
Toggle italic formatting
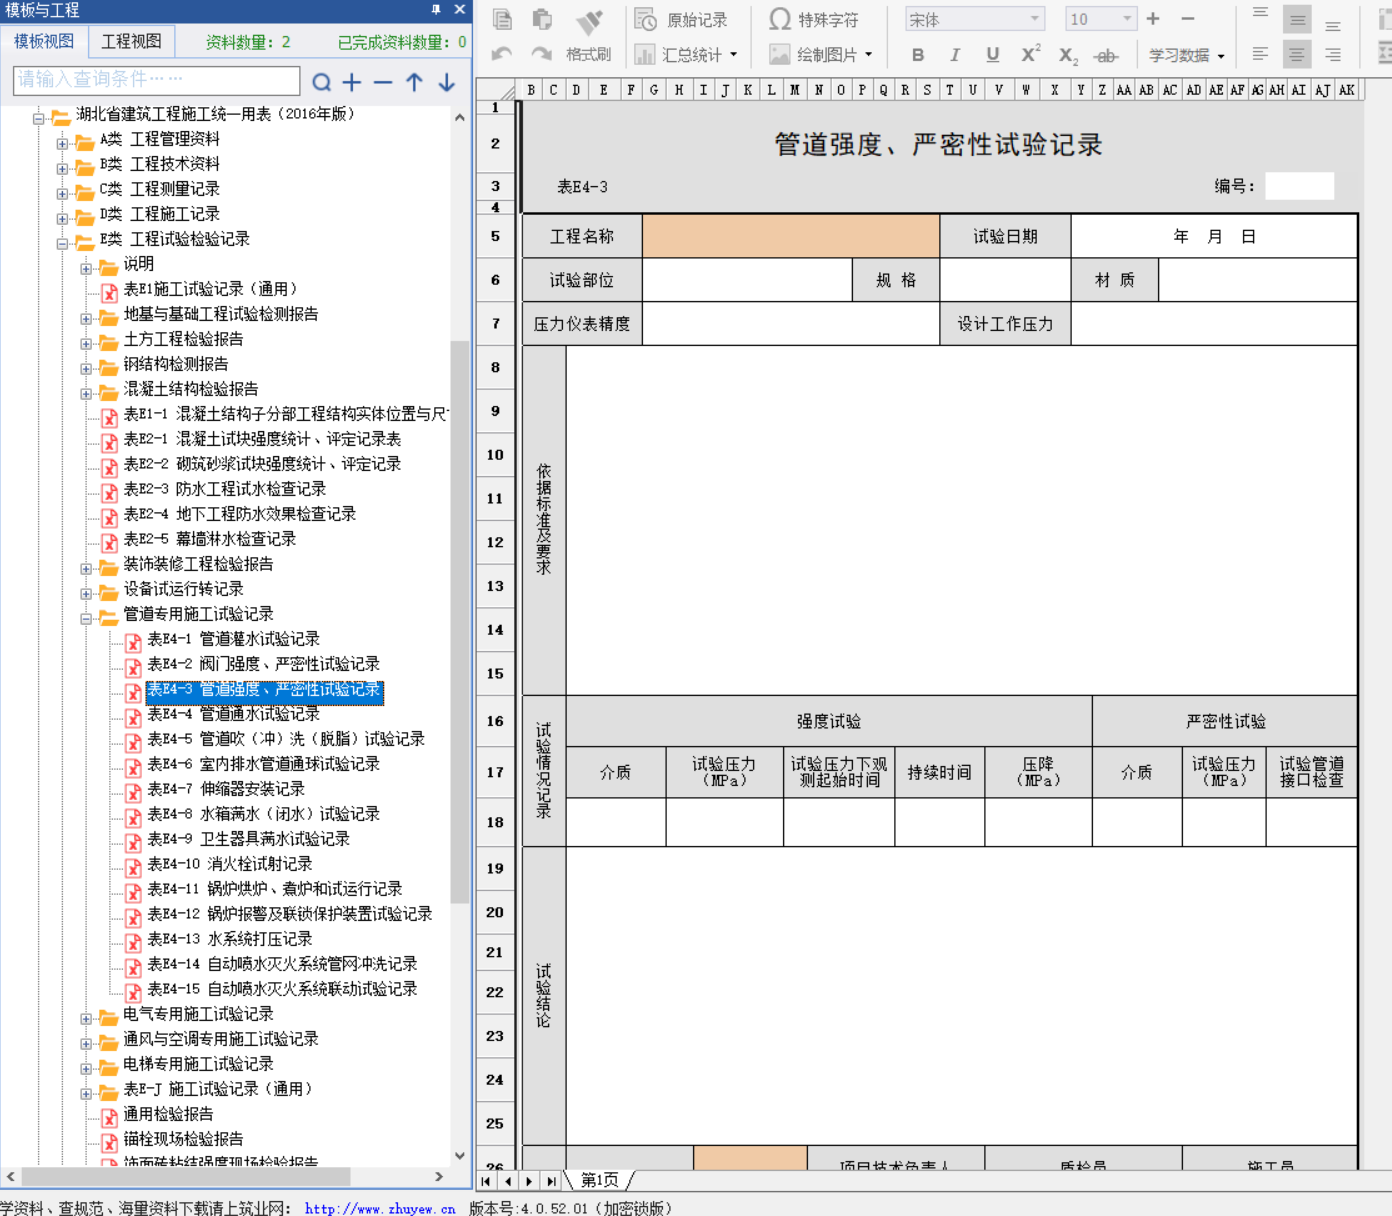click(x=955, y=55)
